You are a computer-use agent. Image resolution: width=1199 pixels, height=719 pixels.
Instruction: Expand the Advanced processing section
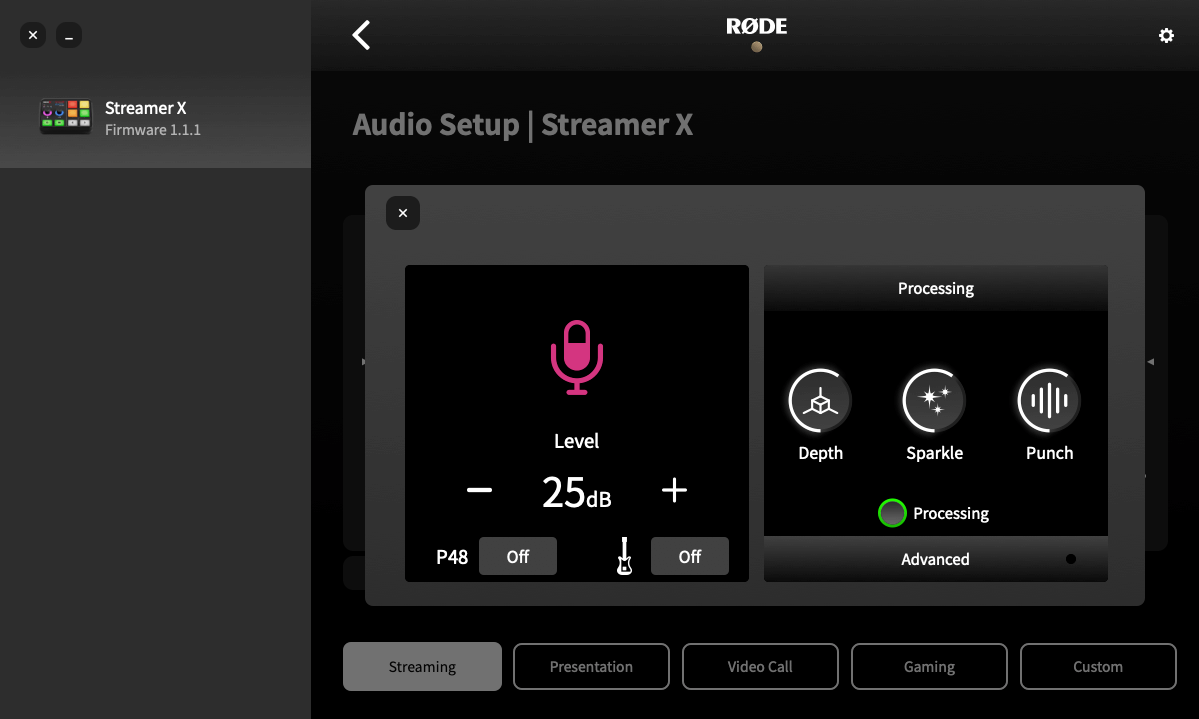coord(934,559)
